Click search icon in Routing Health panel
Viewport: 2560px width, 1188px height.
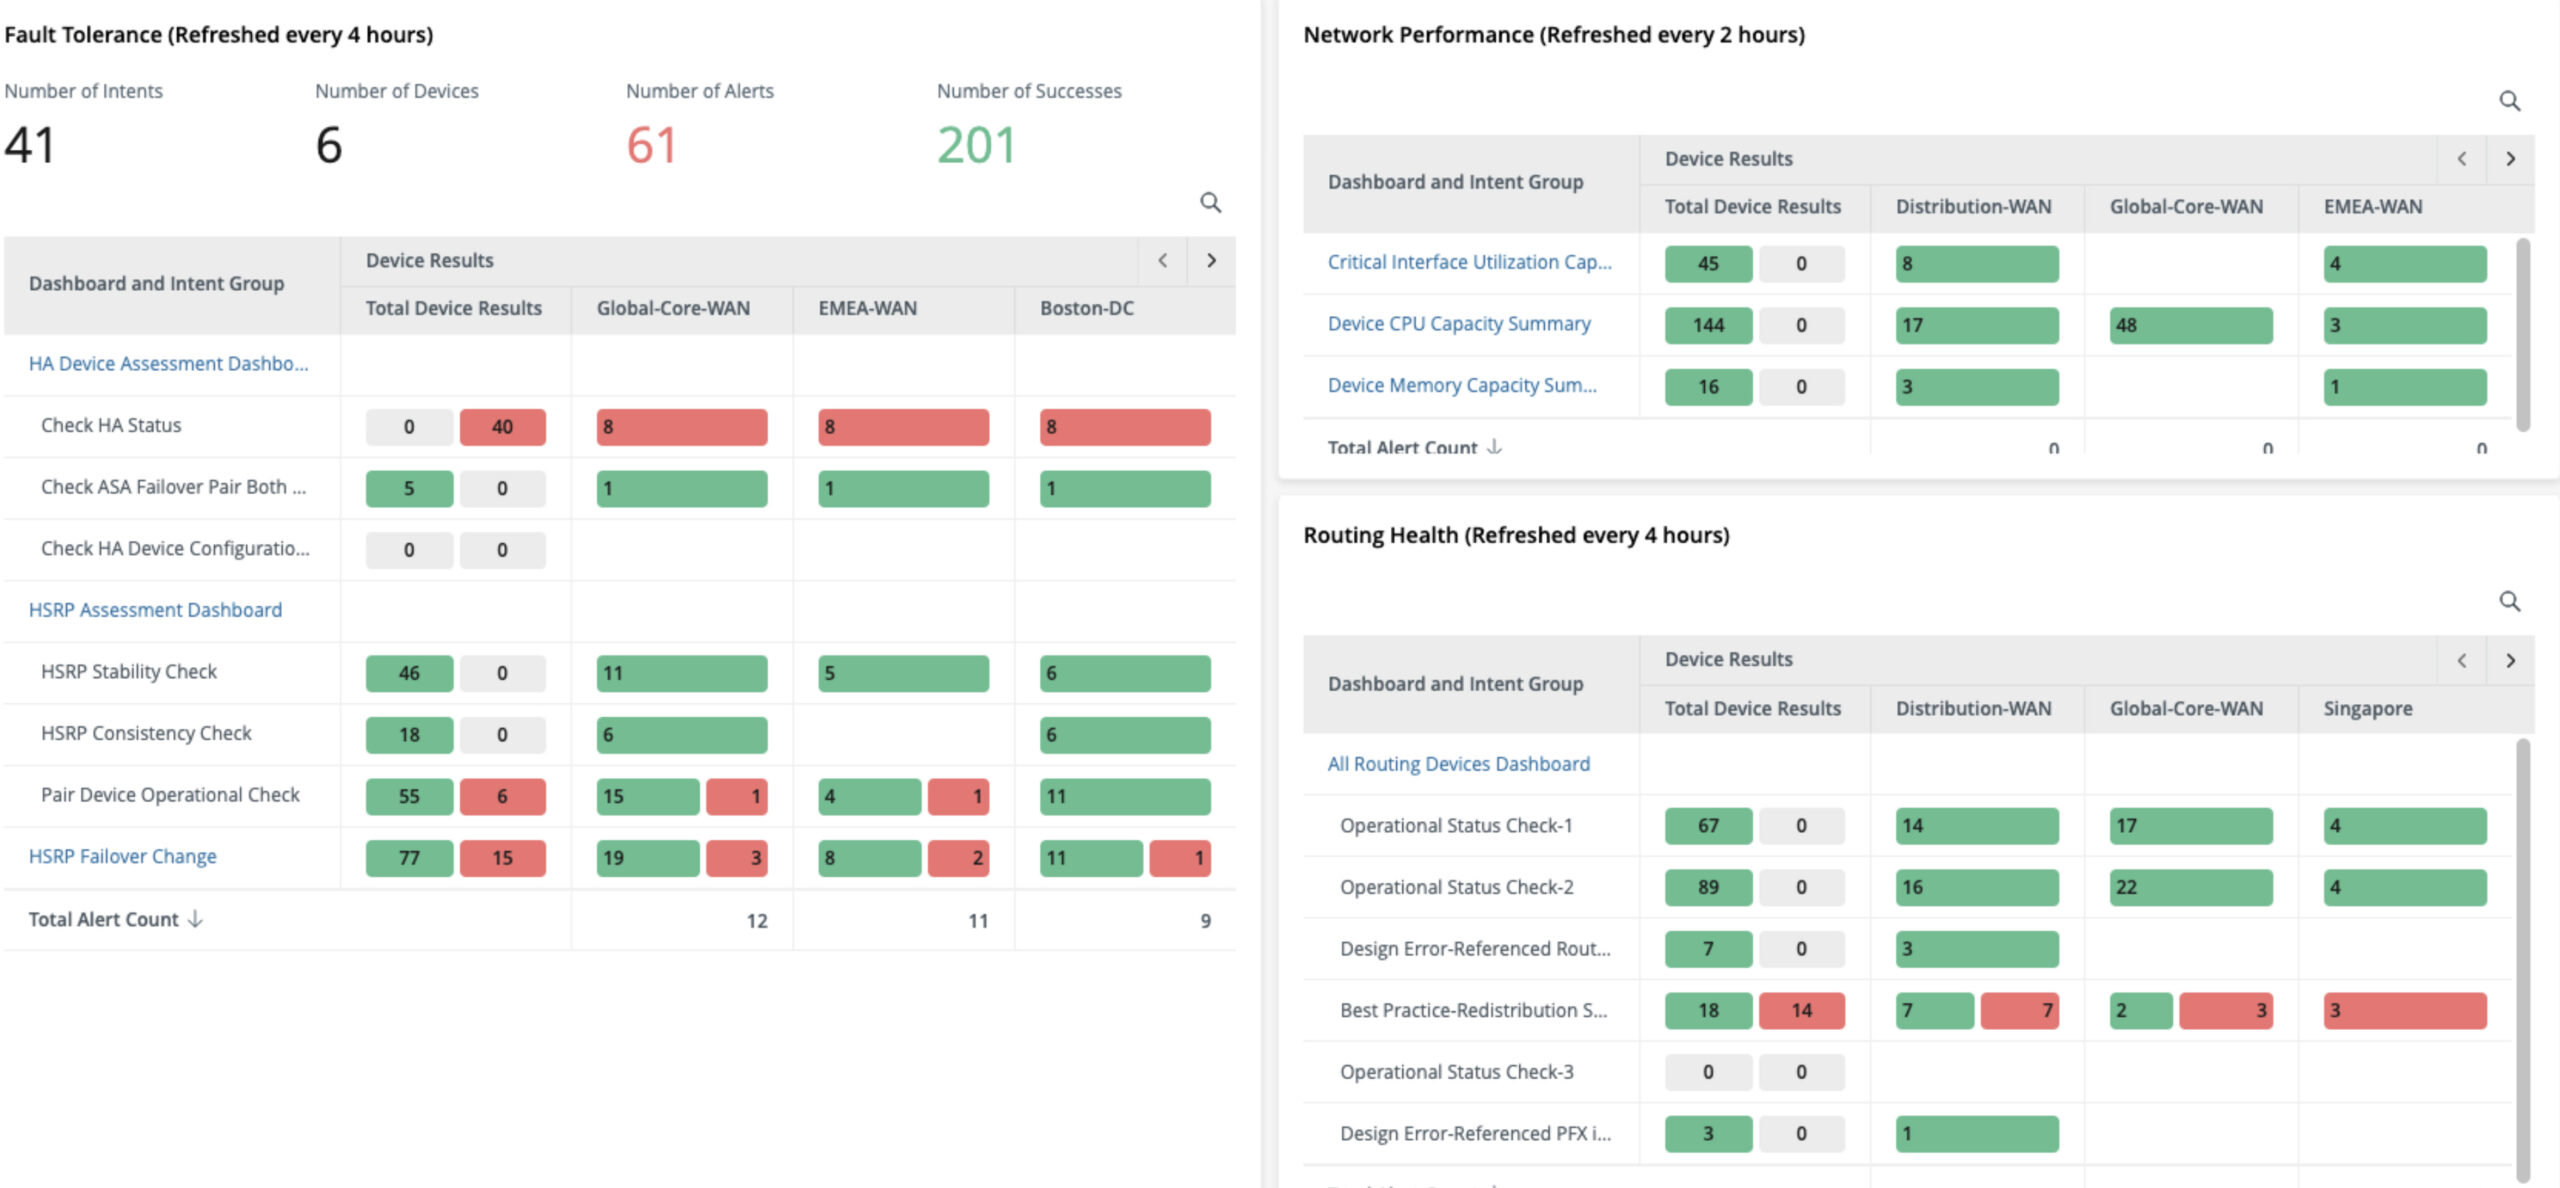pos(2509,601)
